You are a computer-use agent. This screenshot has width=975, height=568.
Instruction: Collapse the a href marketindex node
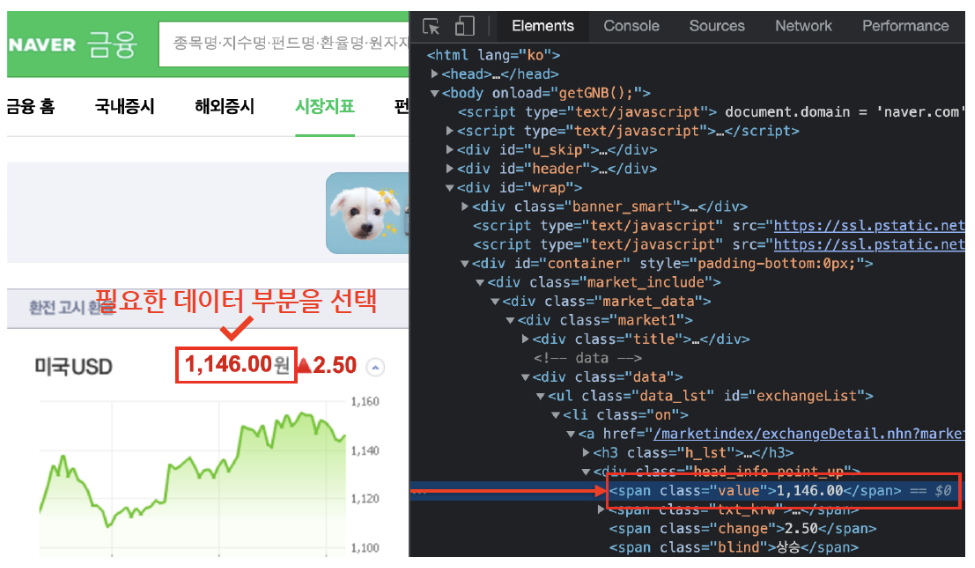point(571,434)
